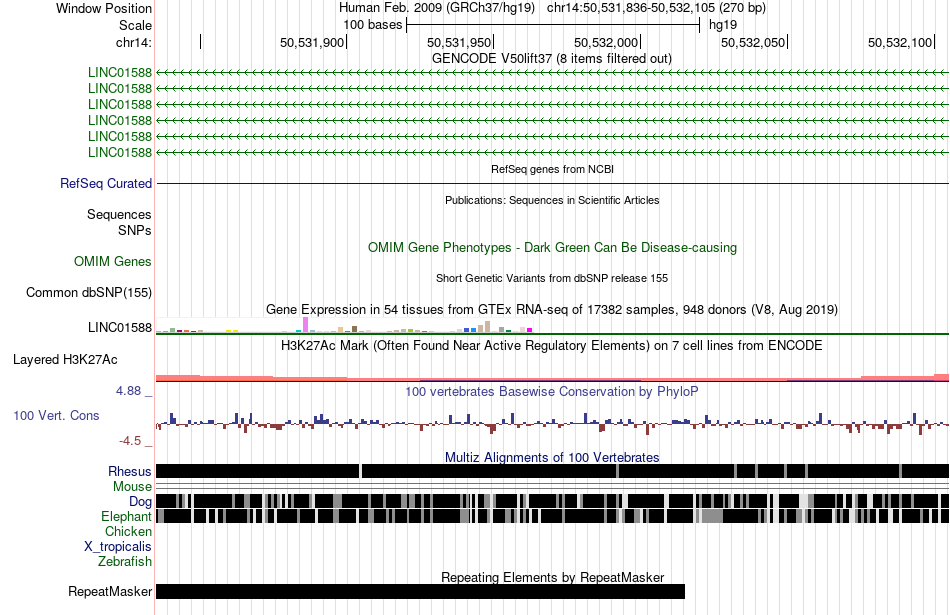
Task: Click the RefSeq Curated blue intron line
Action: tap(552, 183)
